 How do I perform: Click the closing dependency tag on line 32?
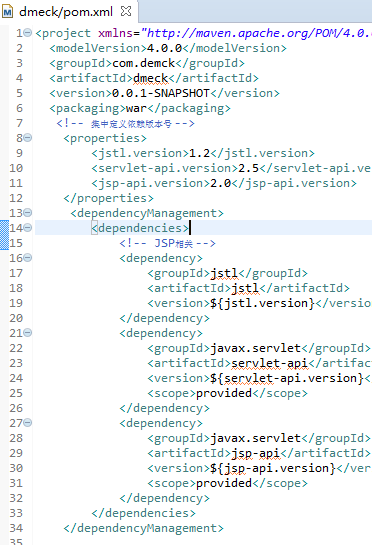point(164,498)
